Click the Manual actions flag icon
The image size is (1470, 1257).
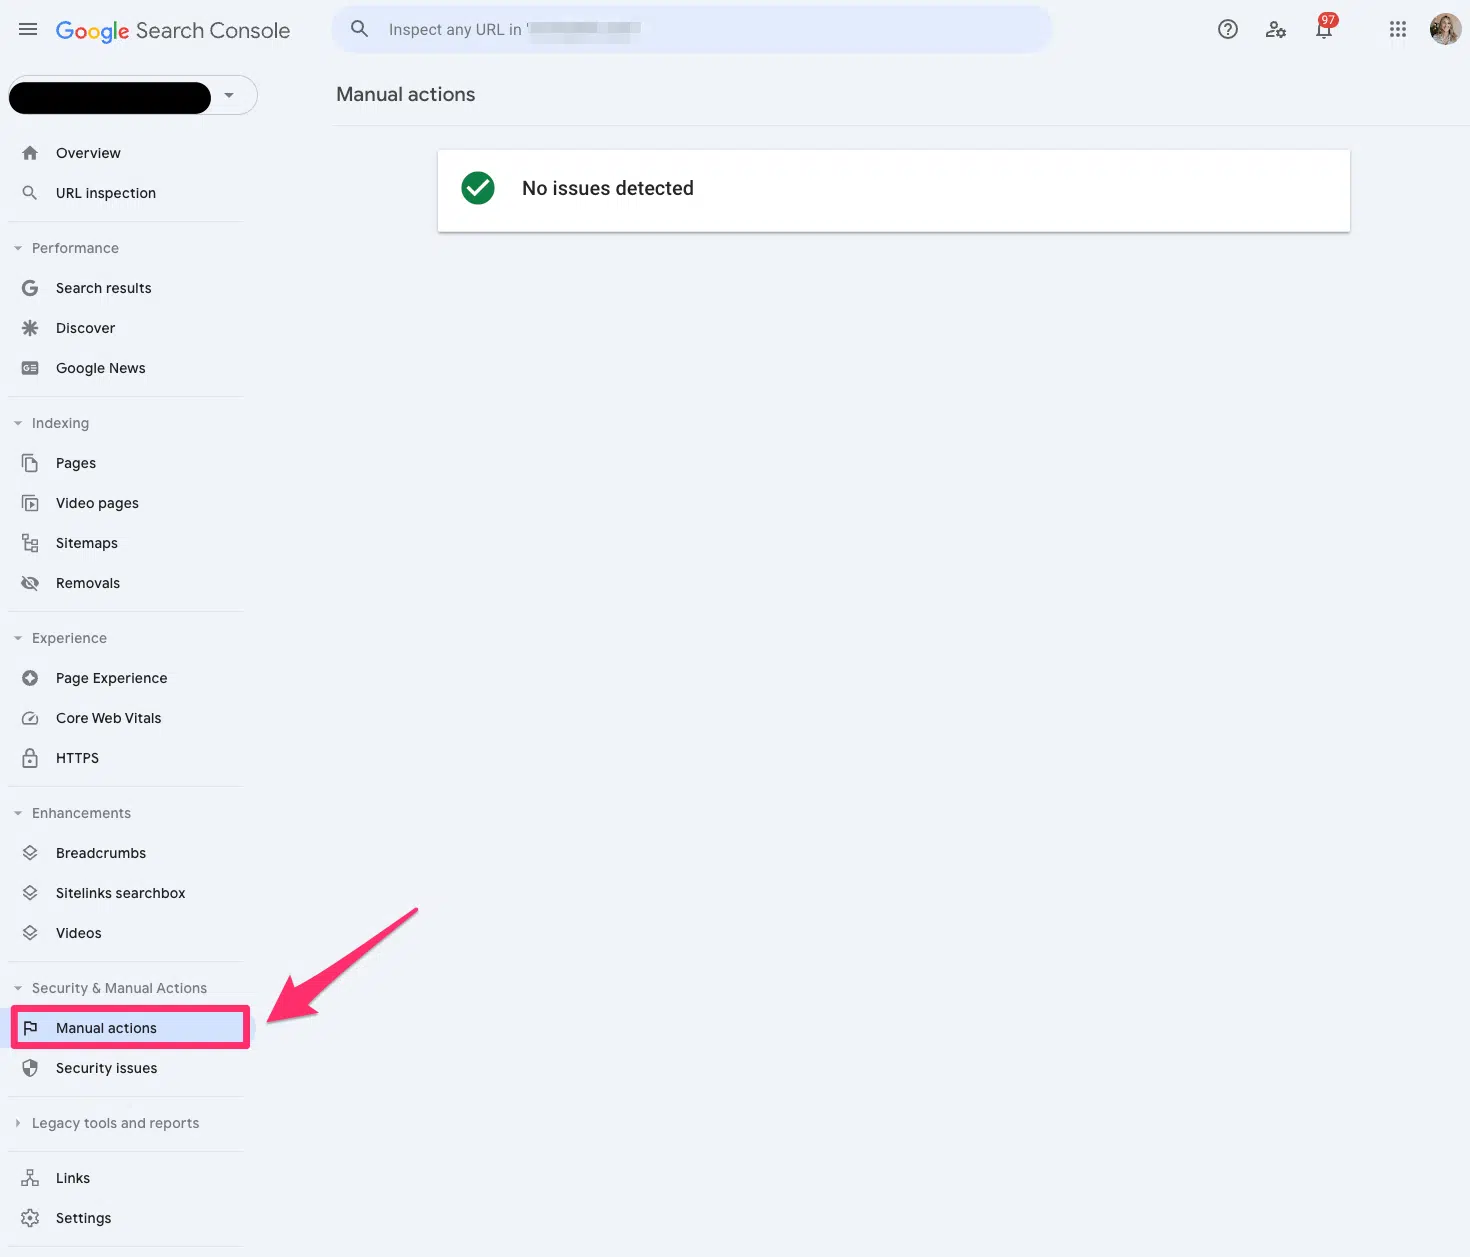(x=30, y=1028)
